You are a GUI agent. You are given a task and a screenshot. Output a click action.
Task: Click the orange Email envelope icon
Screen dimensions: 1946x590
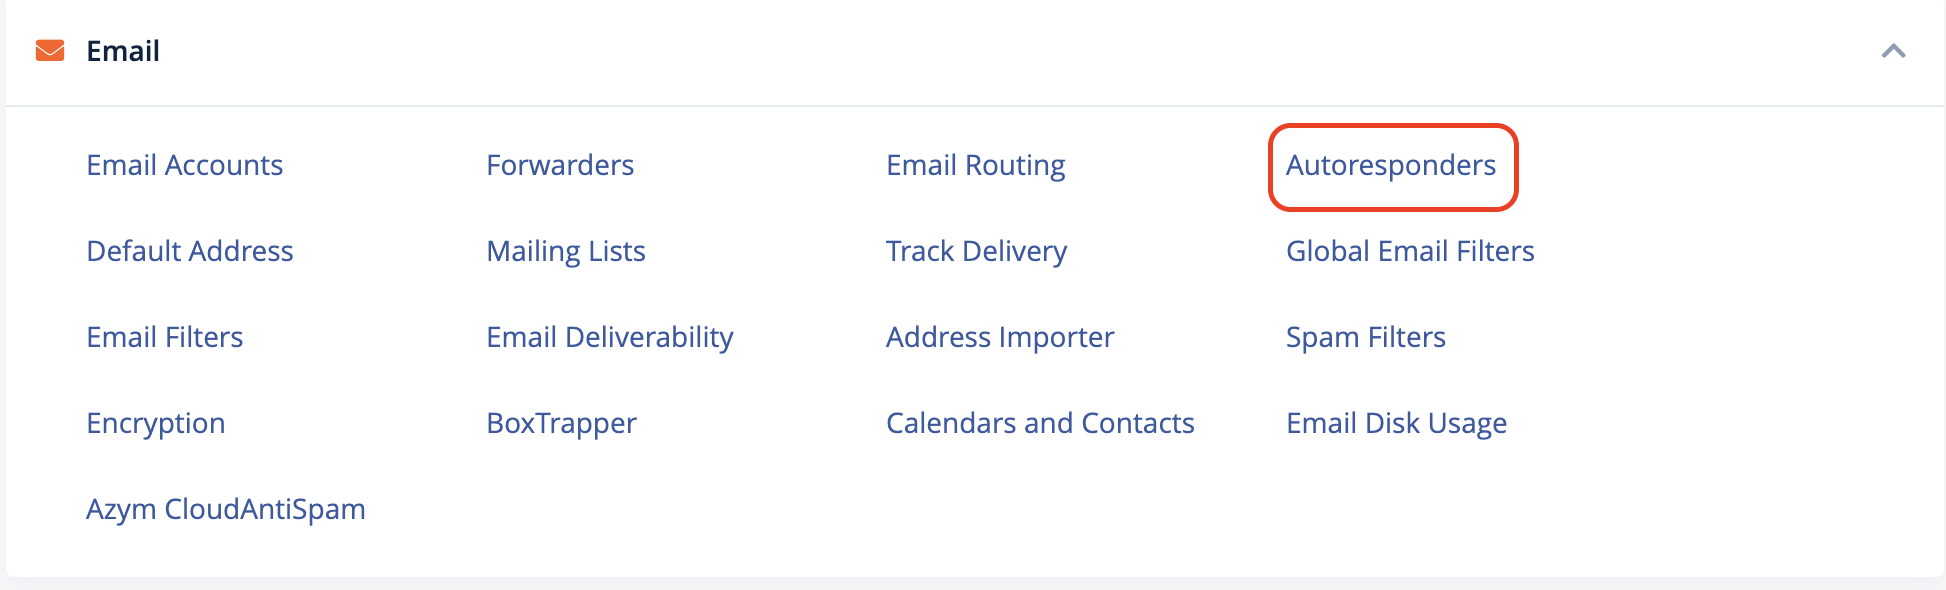(50, 51)
